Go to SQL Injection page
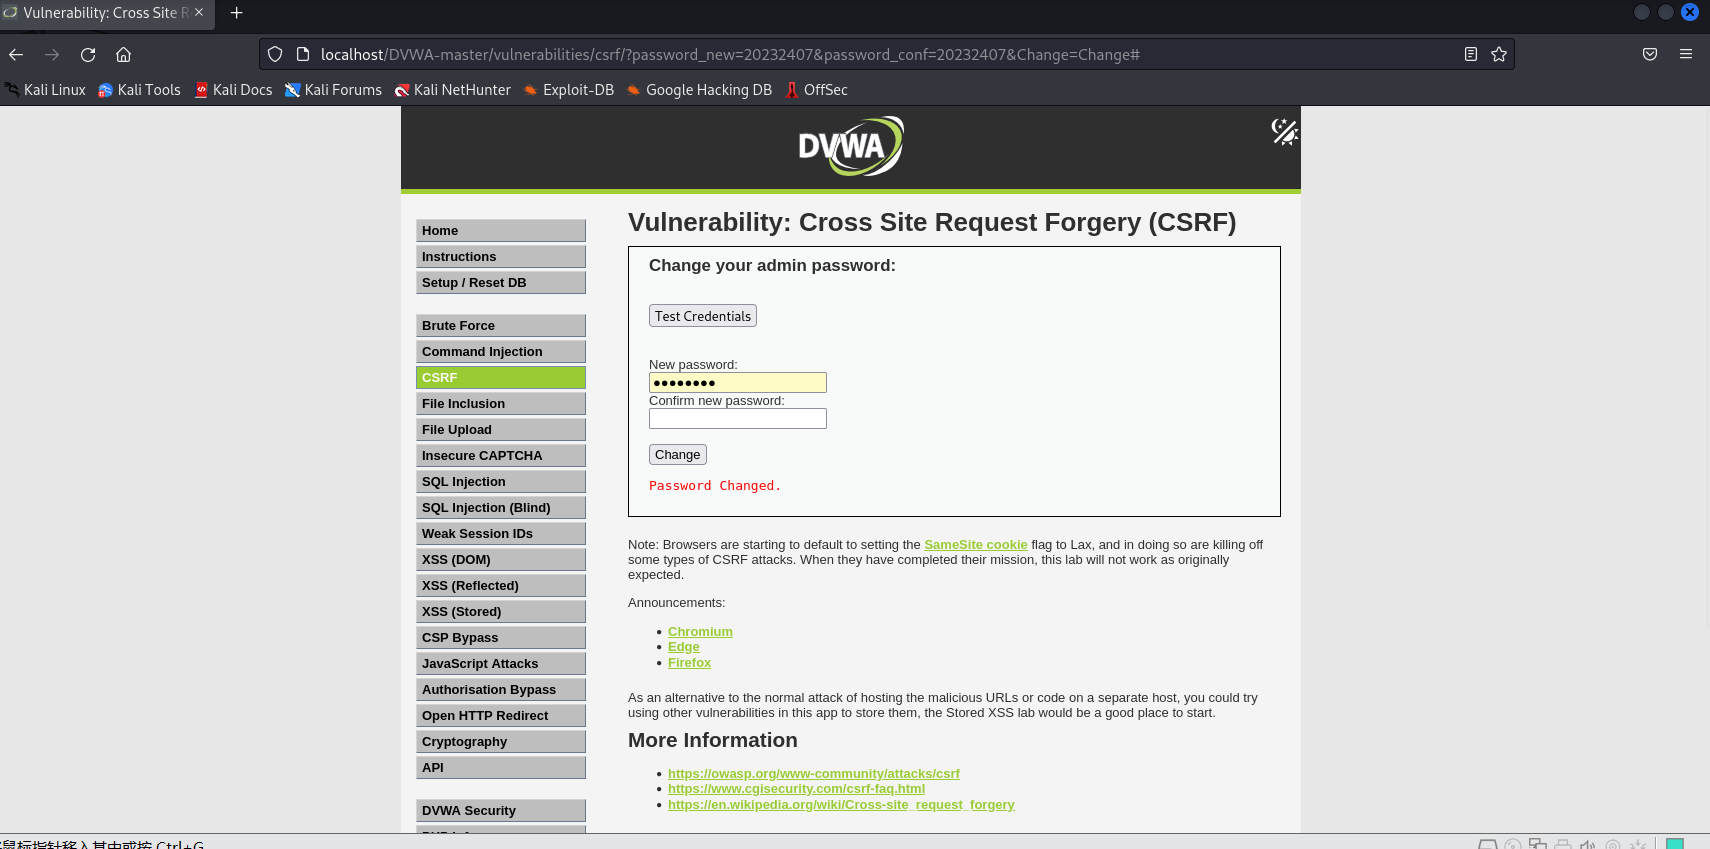This screenshot has width=1710, height=849. point(501,481)
